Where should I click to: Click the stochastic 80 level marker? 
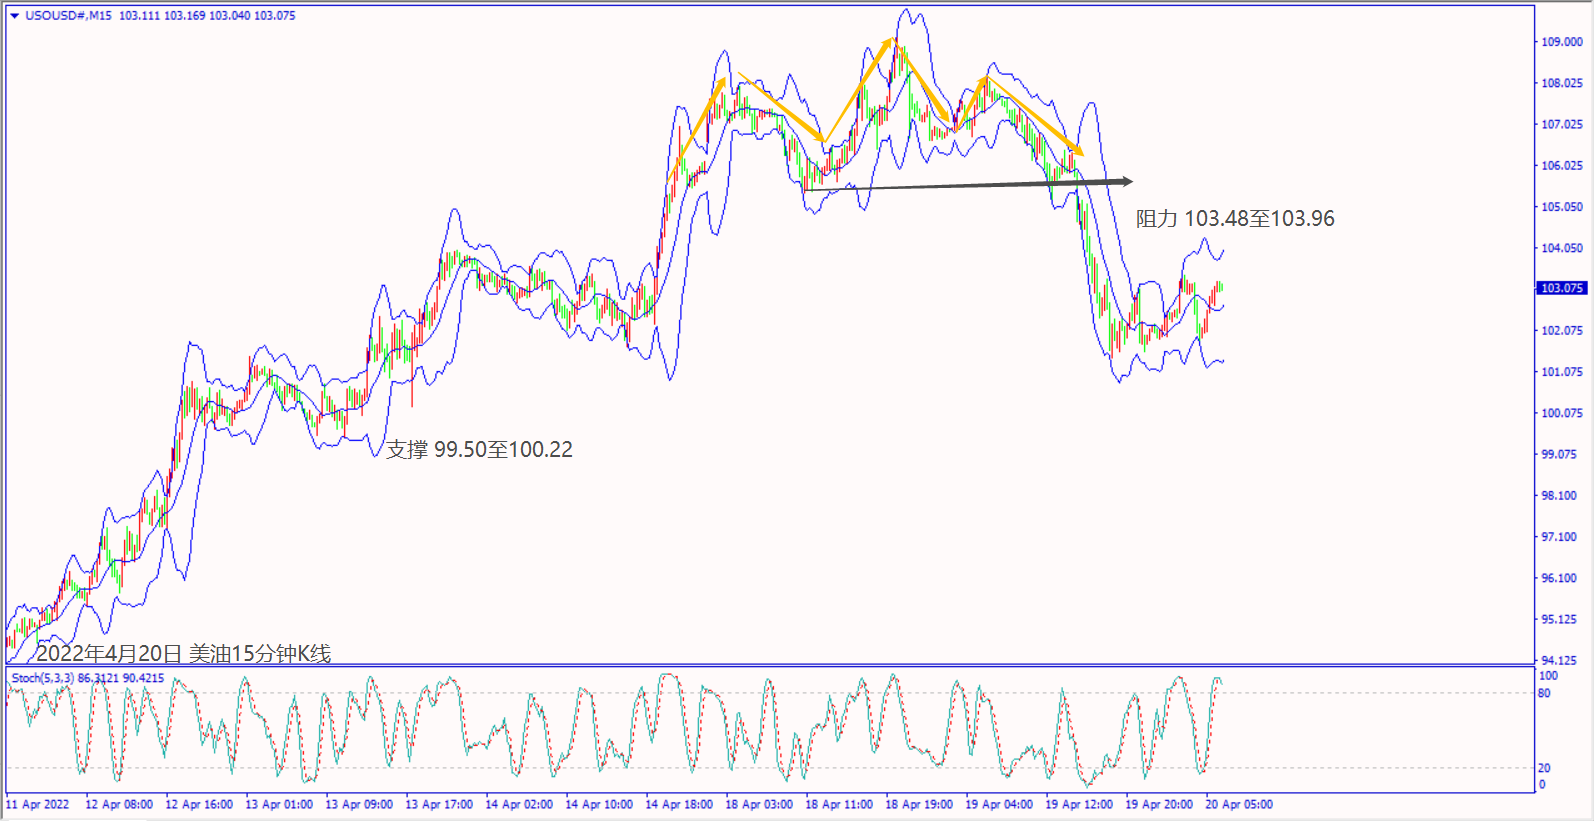pyautogui.click(x=1545, y=693)
